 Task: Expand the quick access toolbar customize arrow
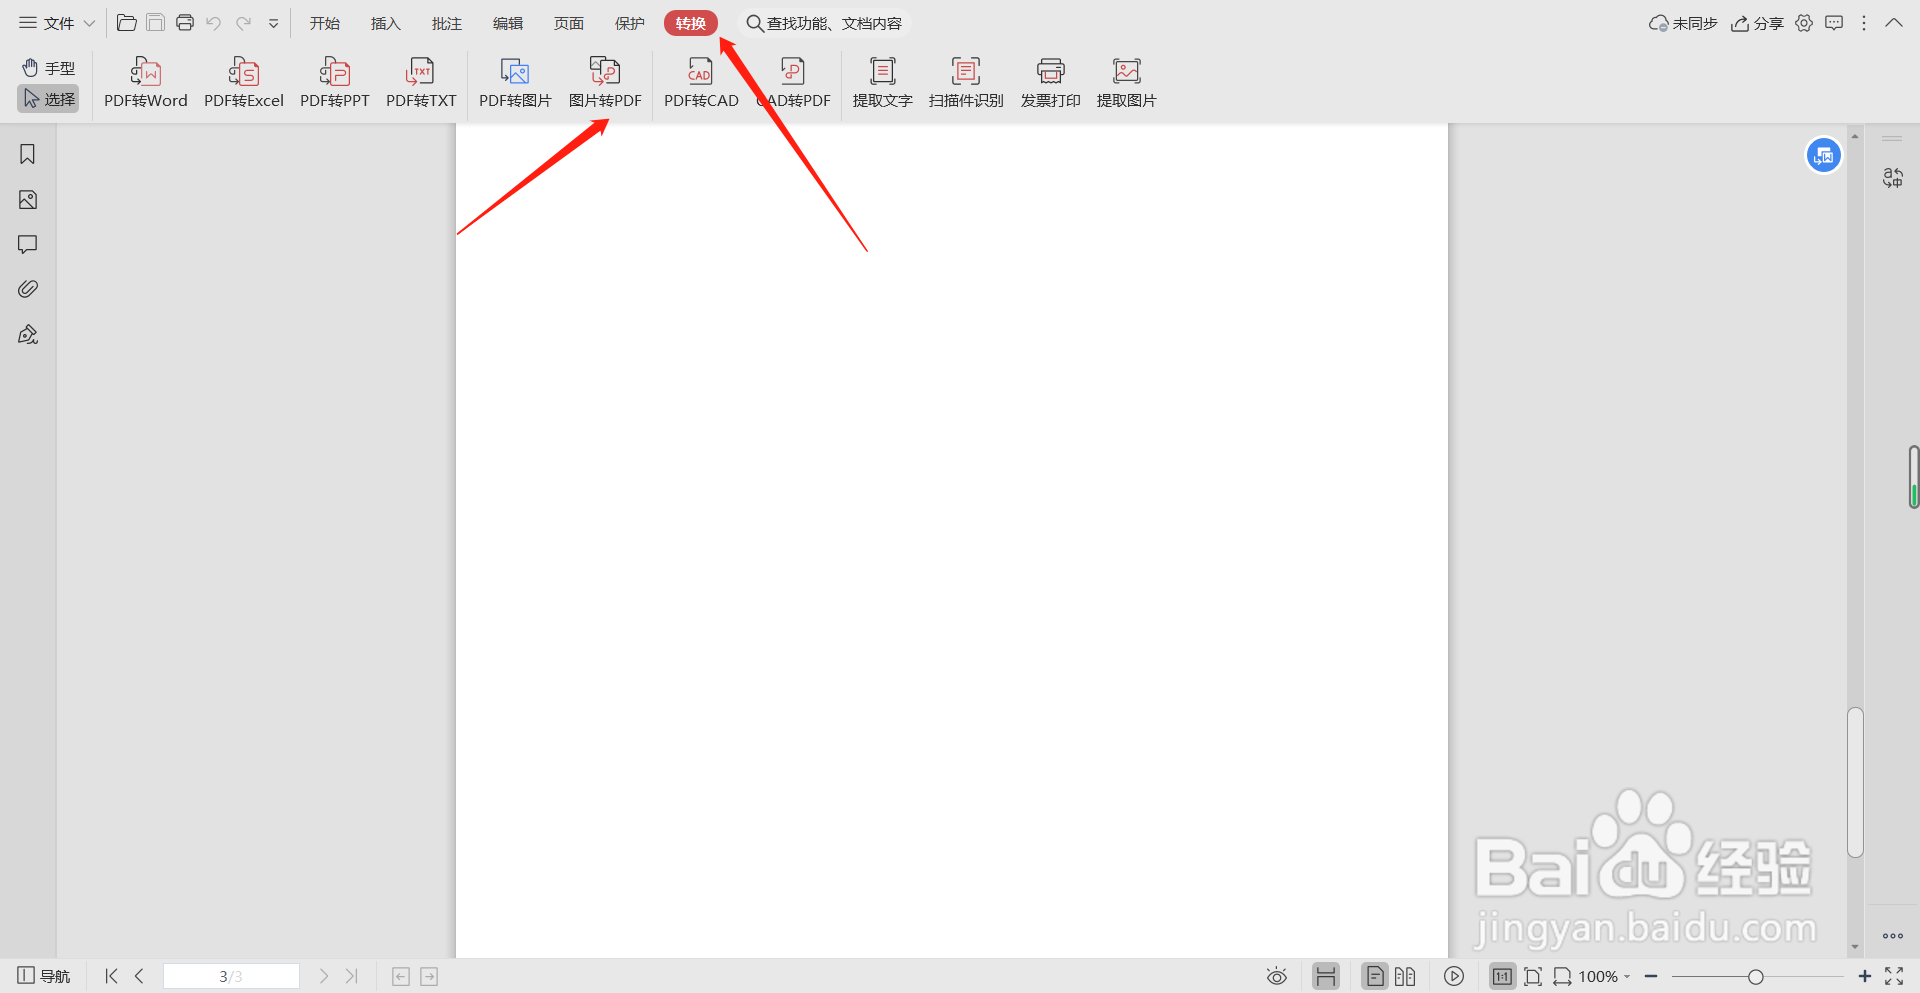tap(273, 23)
